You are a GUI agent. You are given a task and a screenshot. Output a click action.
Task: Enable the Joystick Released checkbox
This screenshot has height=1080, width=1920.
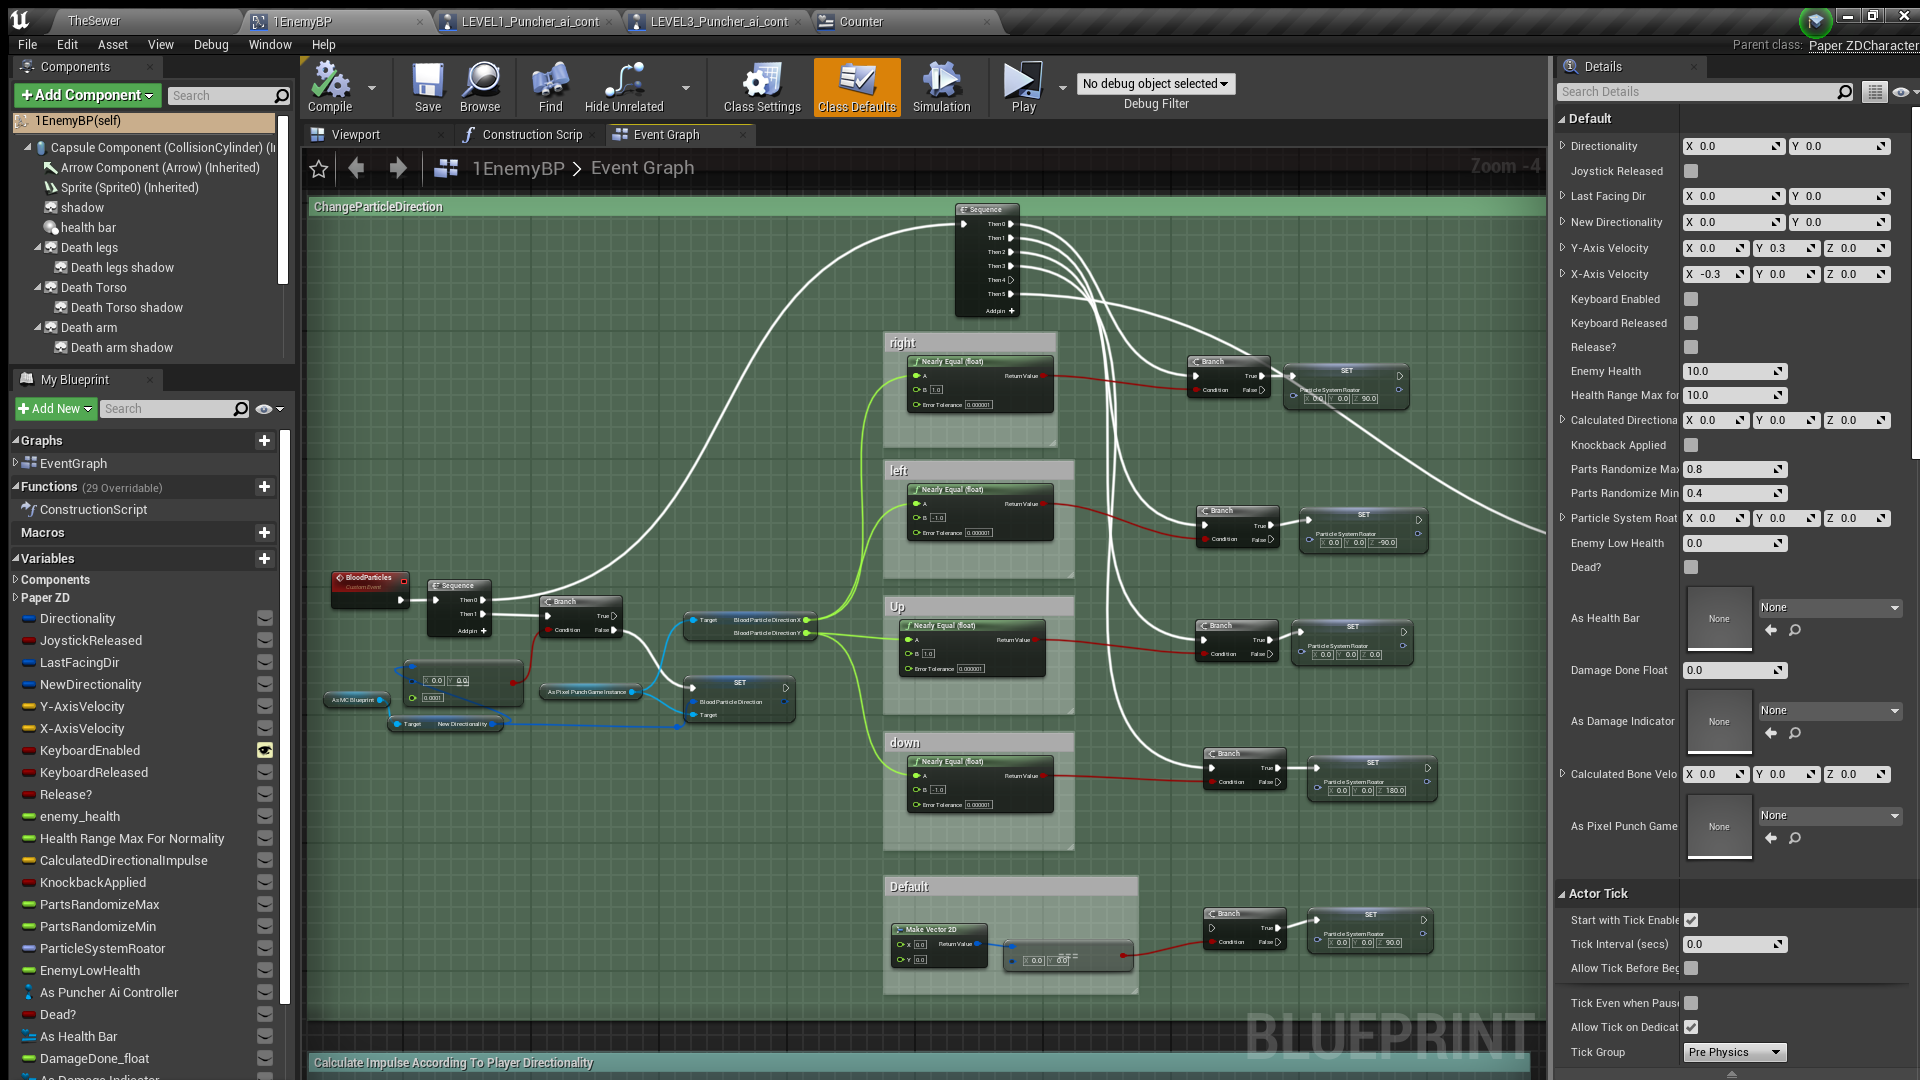1691,171
